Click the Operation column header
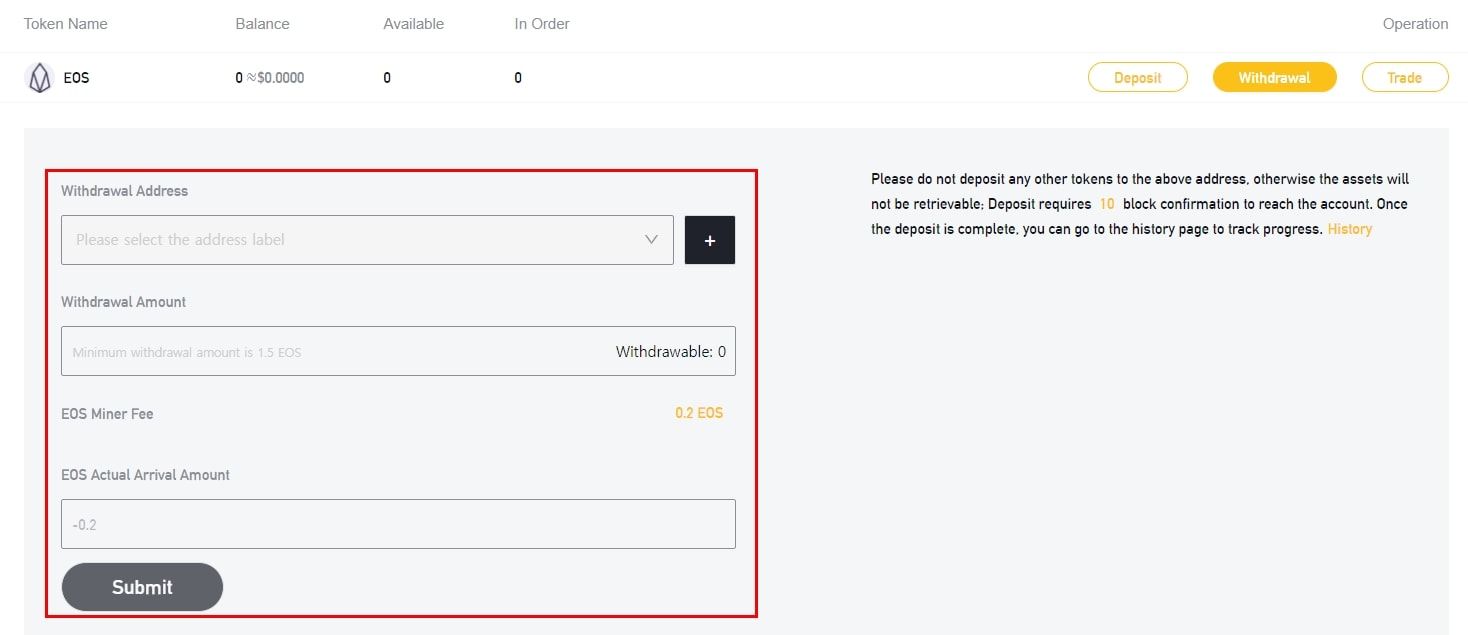 (x=1415, y=24)
